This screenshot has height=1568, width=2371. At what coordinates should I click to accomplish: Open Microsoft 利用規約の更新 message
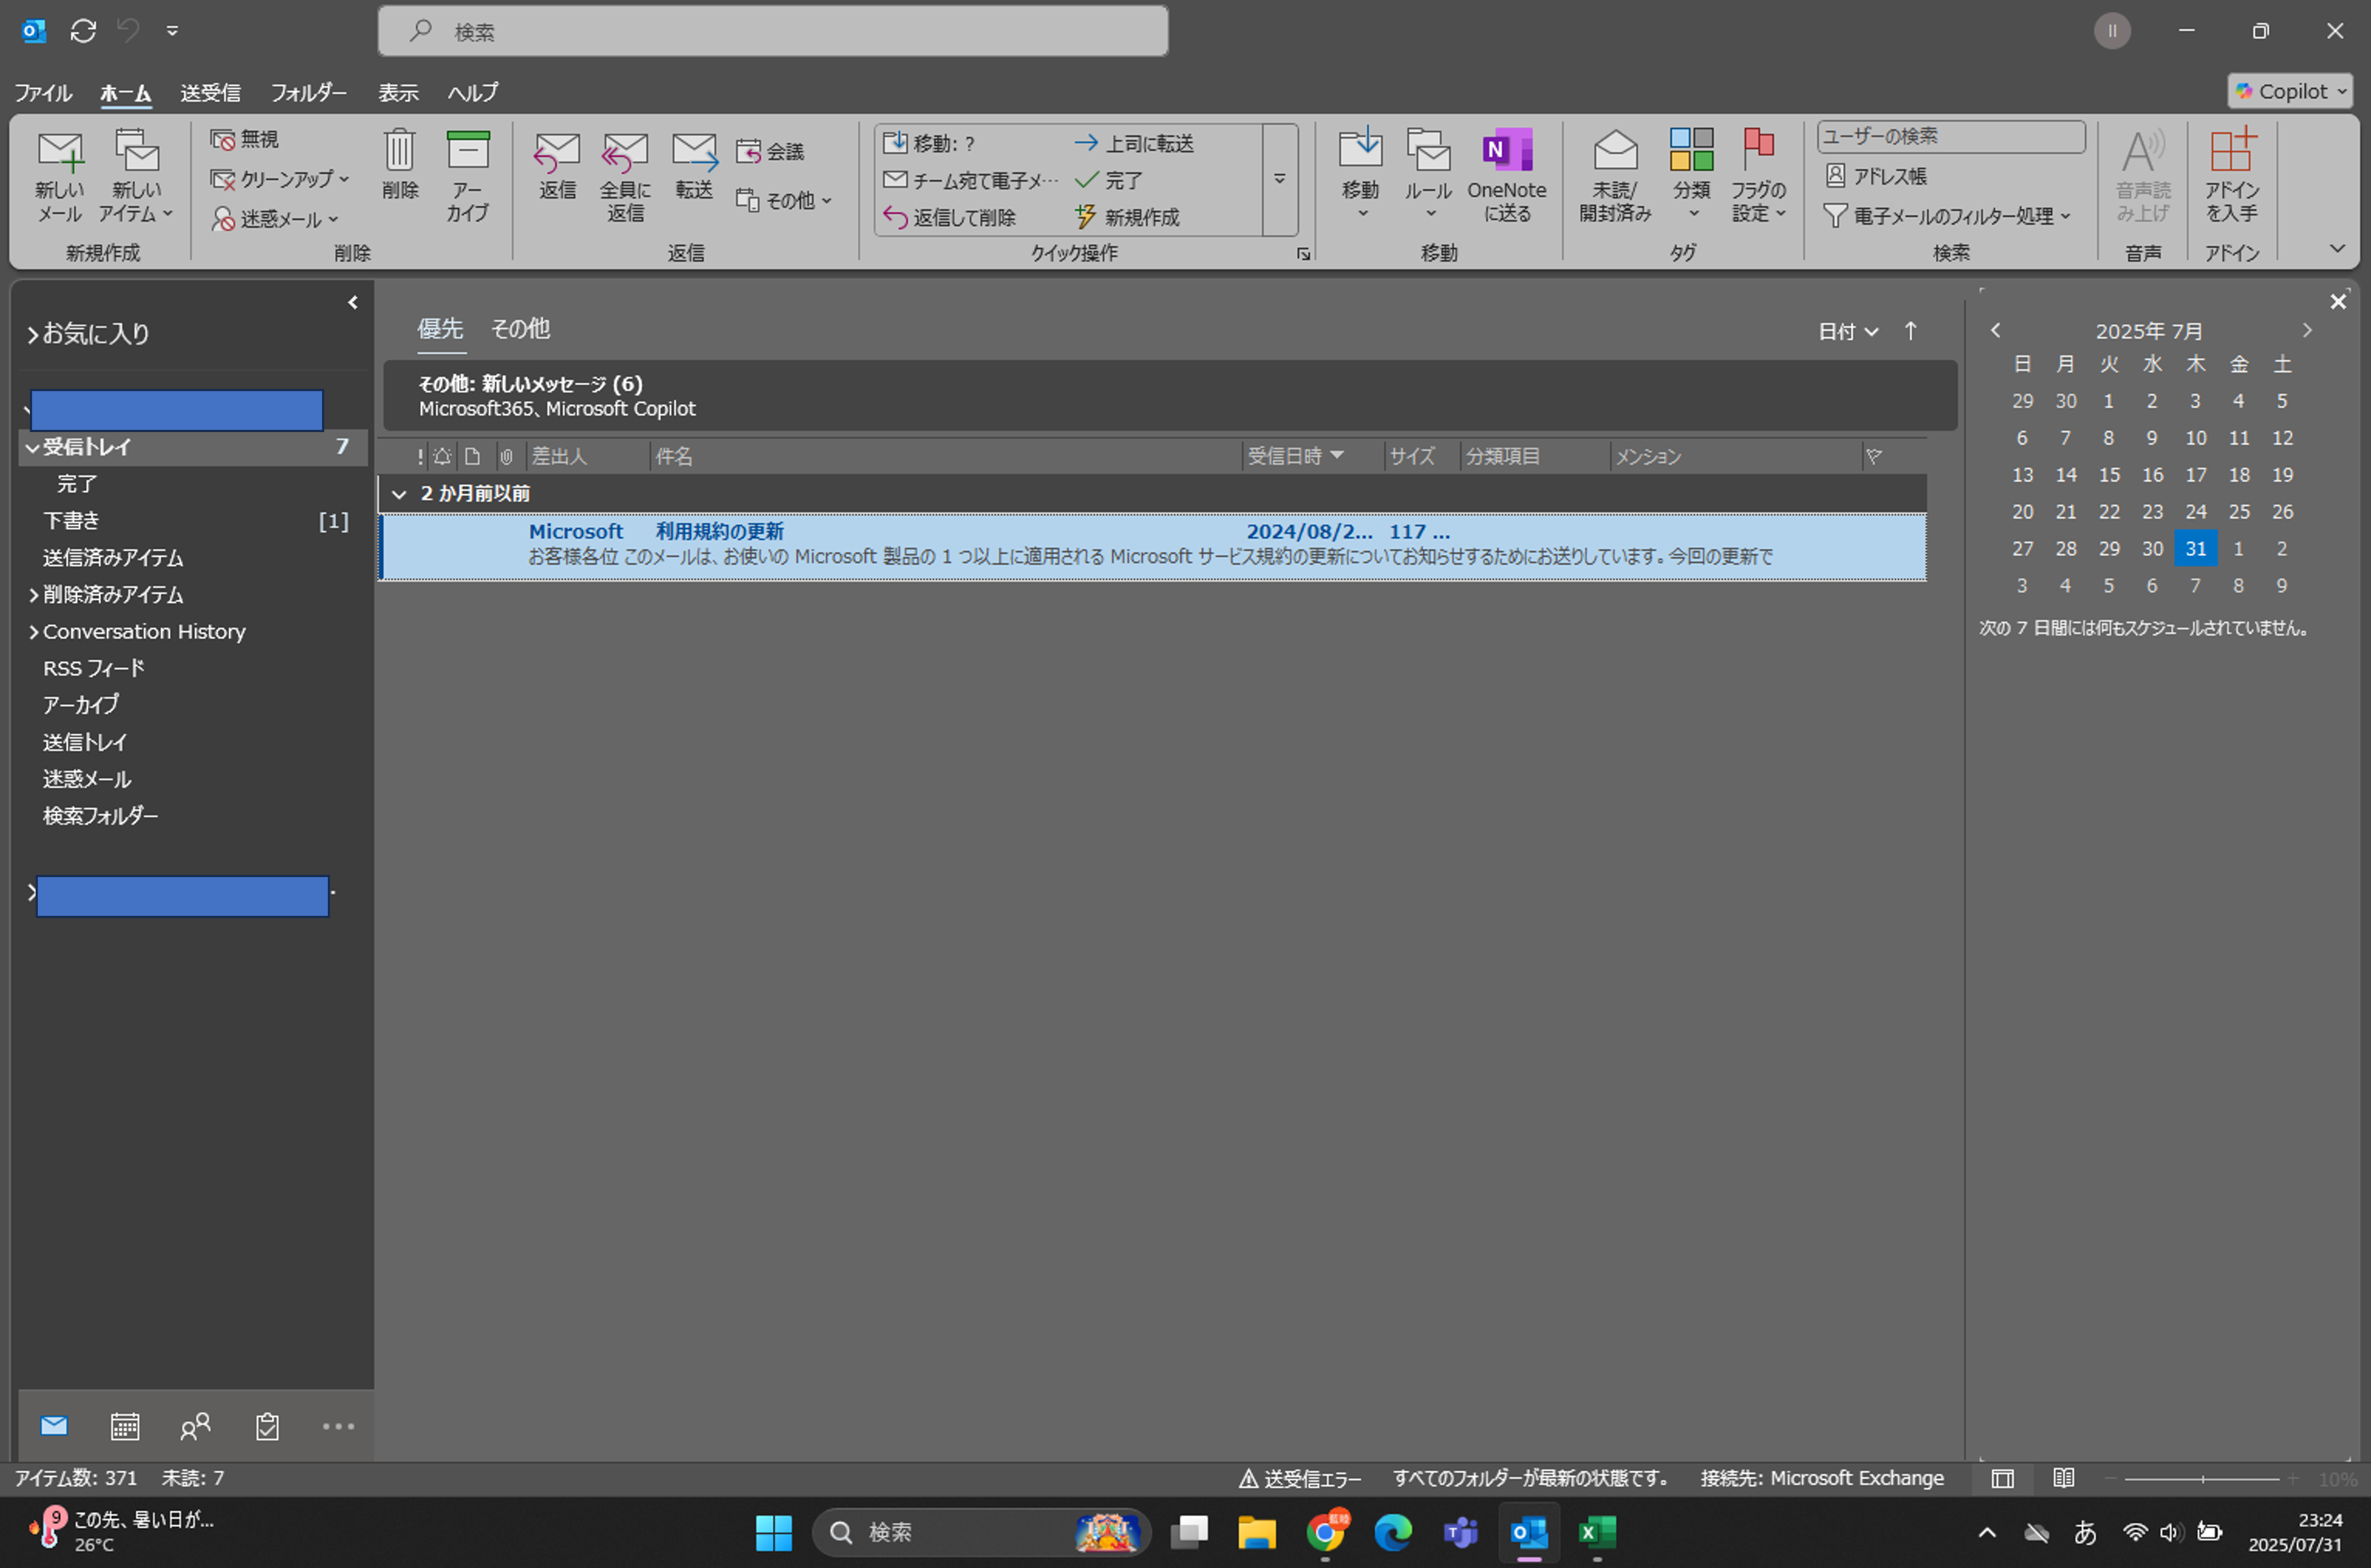[1153, 546]
